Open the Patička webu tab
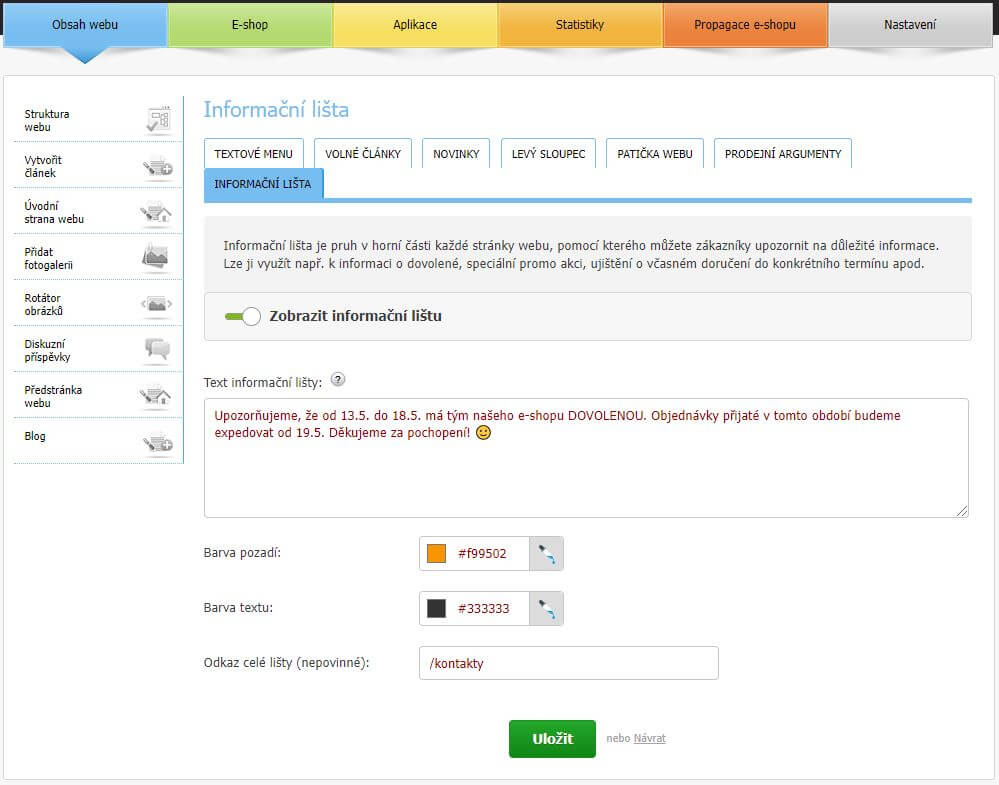The height and width of the screenshot is (785, 999). tap(654, 154)
